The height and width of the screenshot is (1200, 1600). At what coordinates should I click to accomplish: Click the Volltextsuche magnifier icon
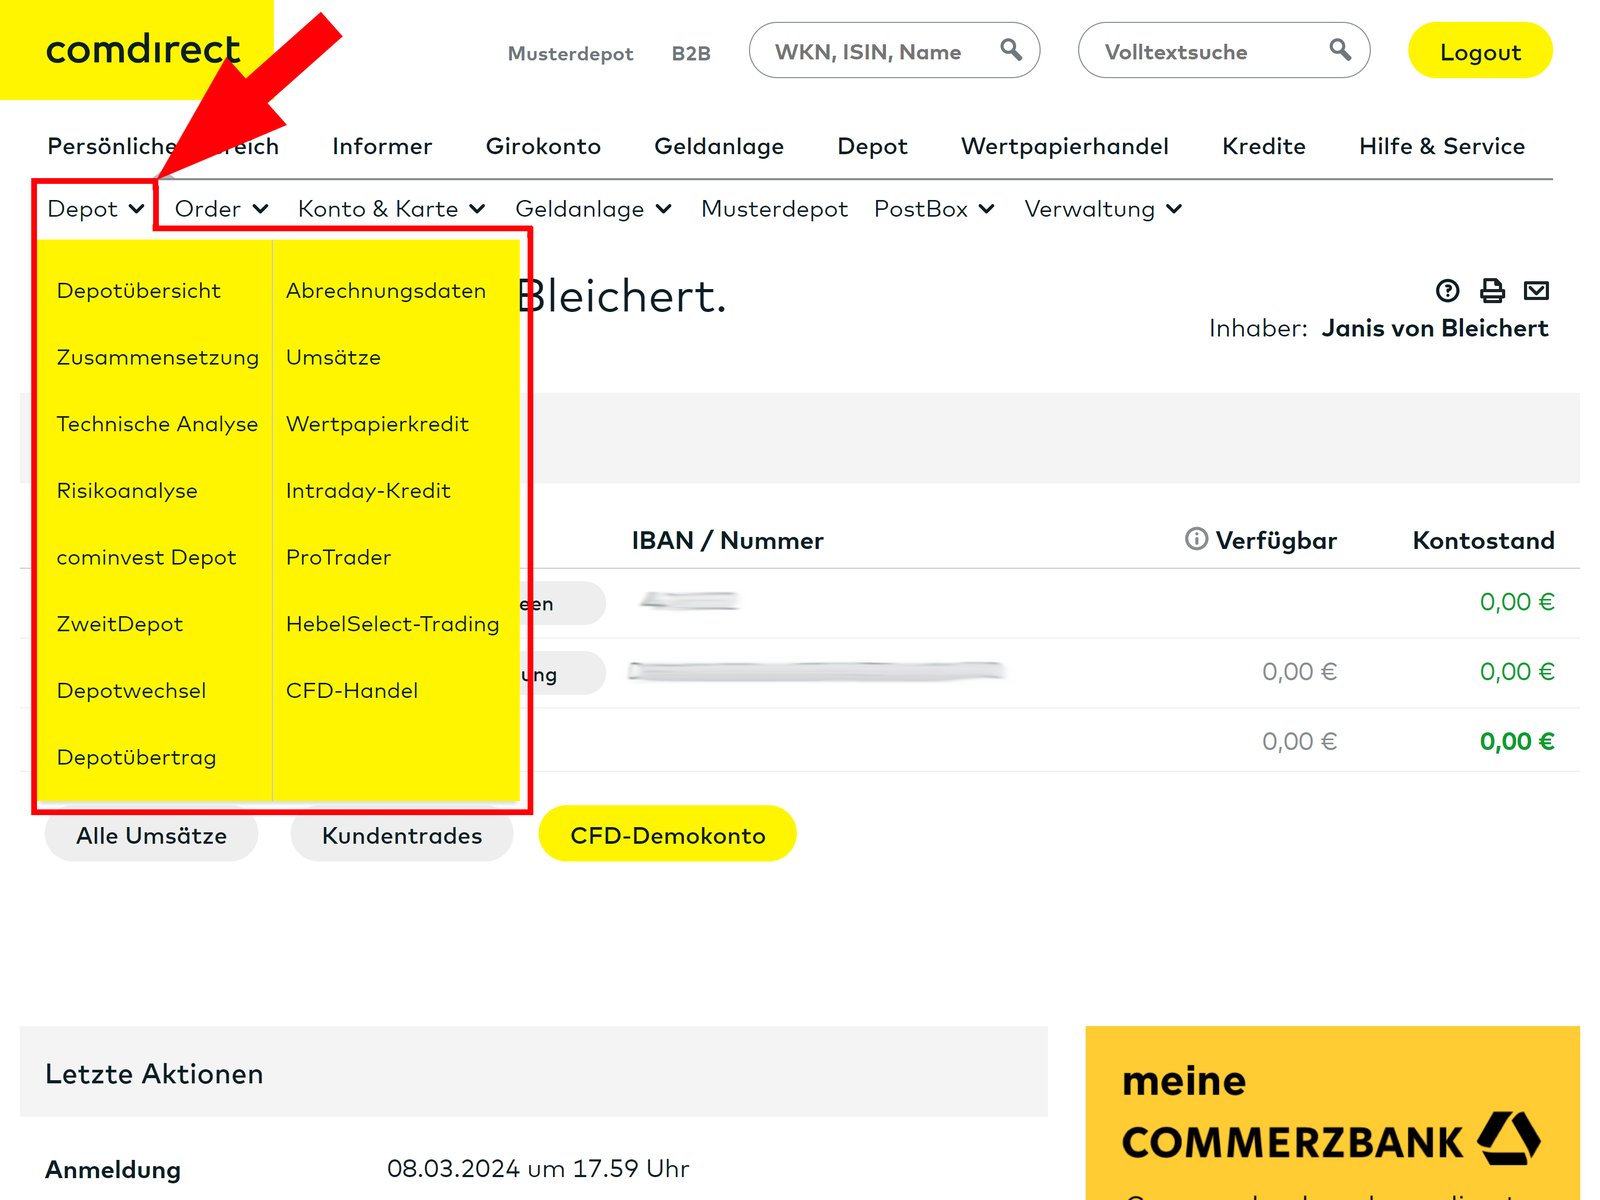pyautogui.click(x=1340, y=49)
